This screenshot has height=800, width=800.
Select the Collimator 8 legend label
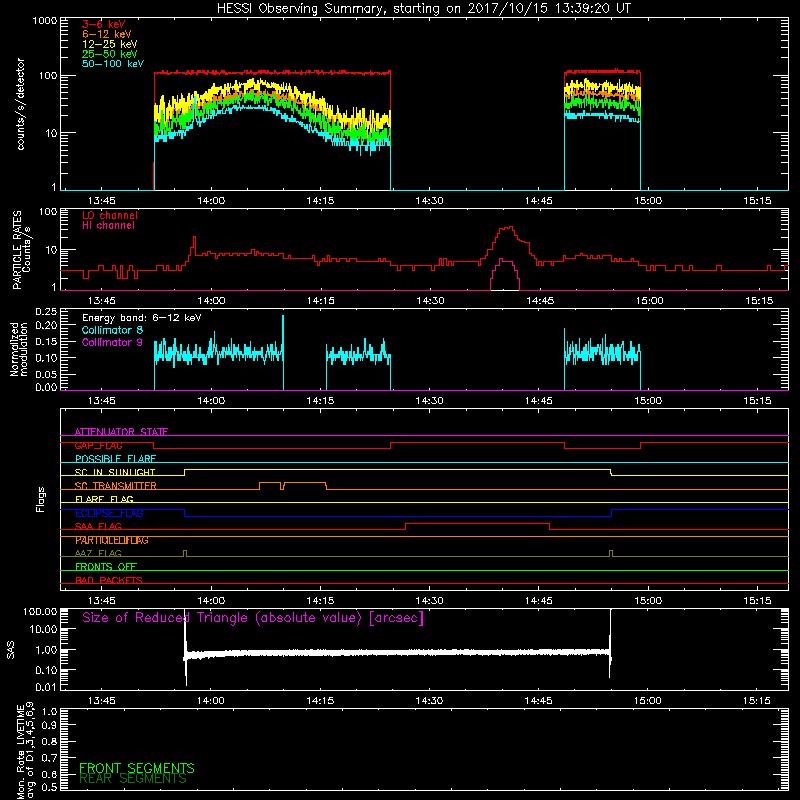[112, 330]
